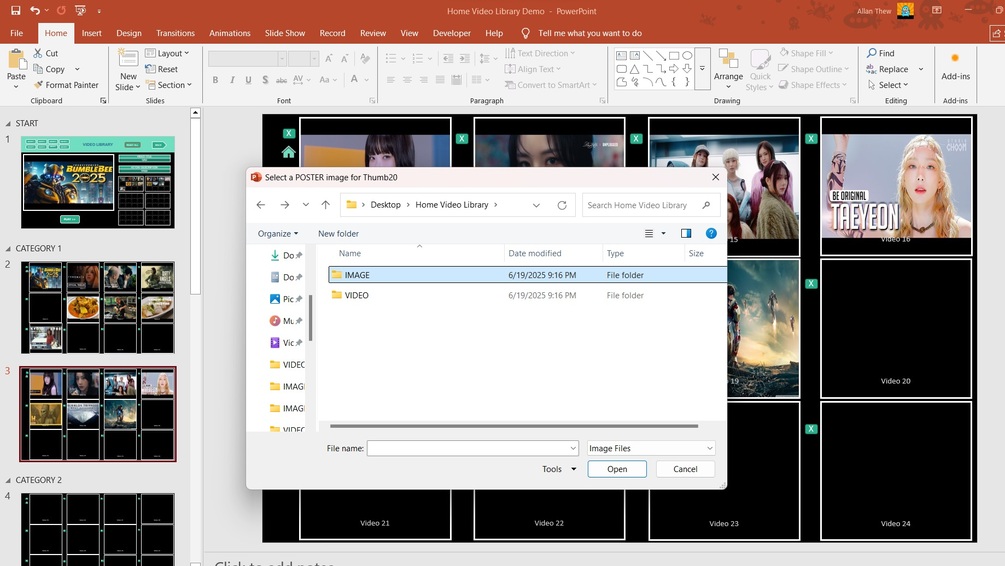The image size is (1005, 566).
Task: Go up one folder level in the dialog
Action: (x=326, y=204)
